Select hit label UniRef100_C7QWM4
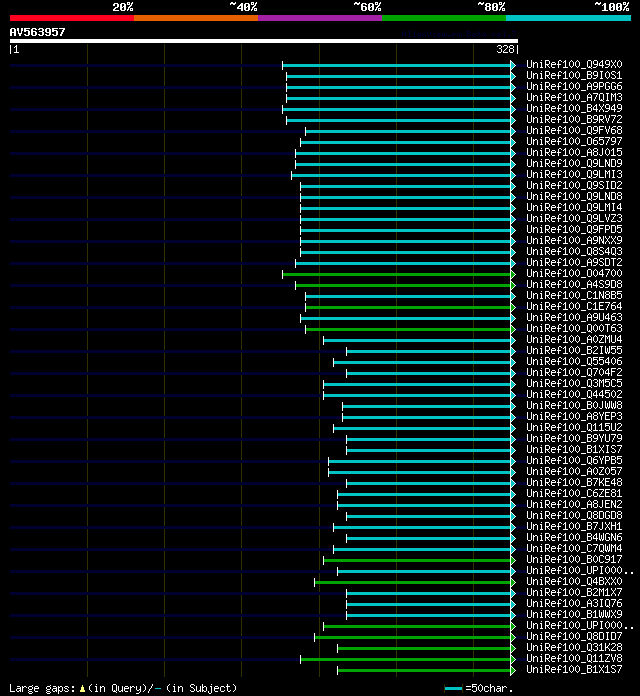The image size is (640, 696). click(x=574, y=548)
